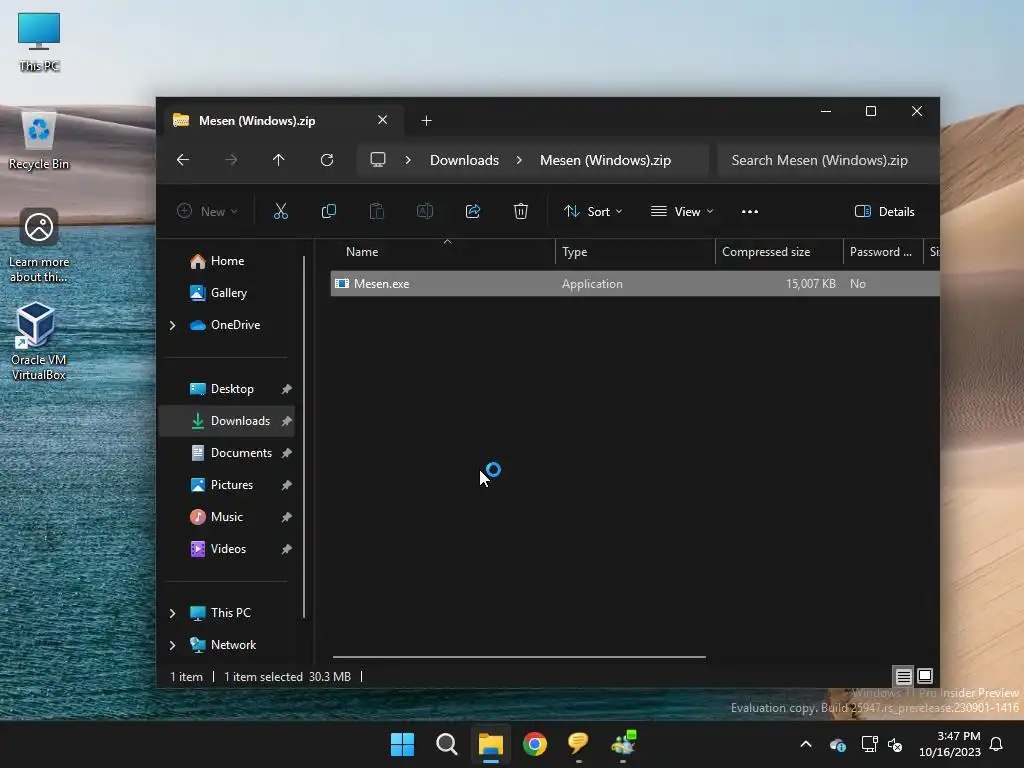
Task: Open the View dropdown menu
Action: [x=682, y=212]
